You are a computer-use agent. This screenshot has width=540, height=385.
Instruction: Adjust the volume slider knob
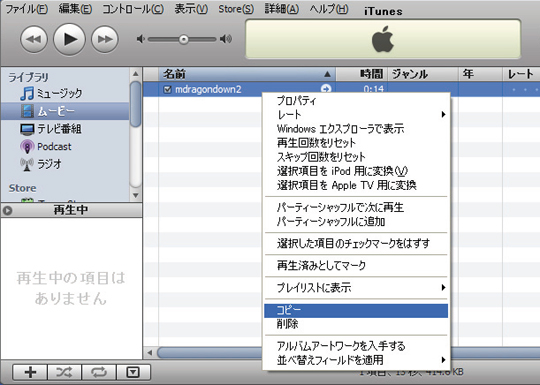click(x=184, y=39)
